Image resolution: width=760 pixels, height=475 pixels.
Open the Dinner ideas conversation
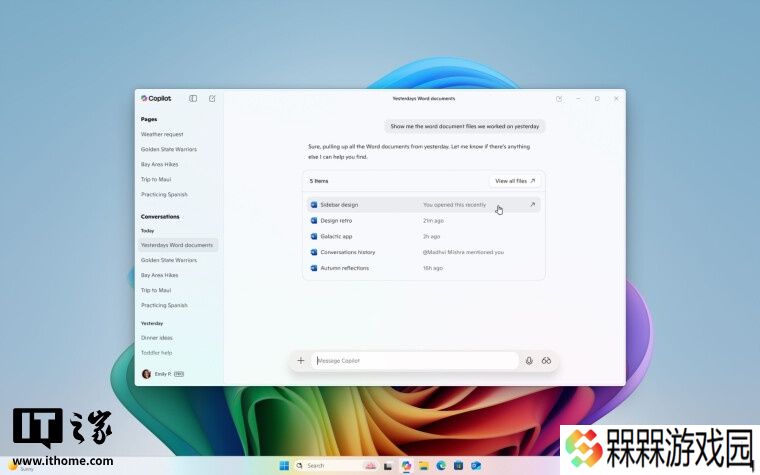click(x=157, y=338)
